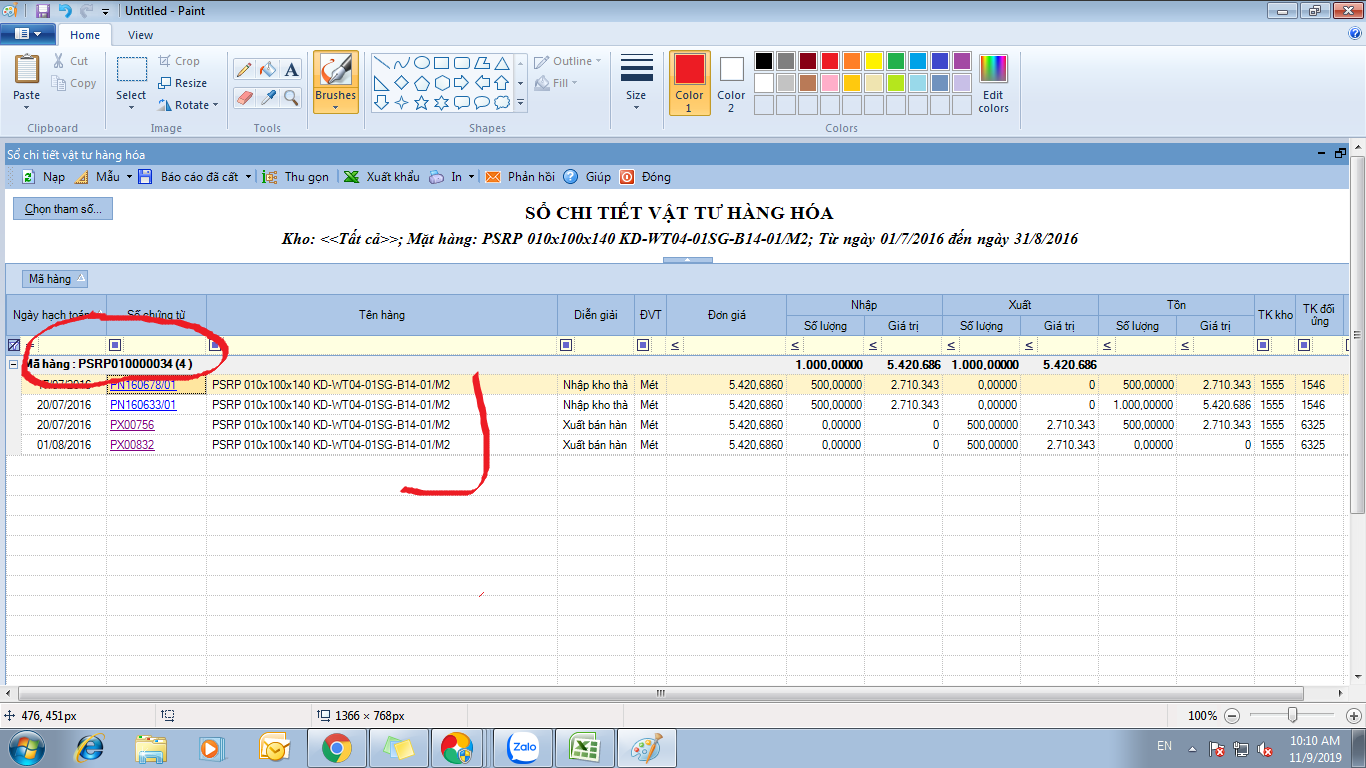Open the Home ribbon tab
This screenshot has width=1366, height=768.
pyautogui.click(x=85, y=35)
